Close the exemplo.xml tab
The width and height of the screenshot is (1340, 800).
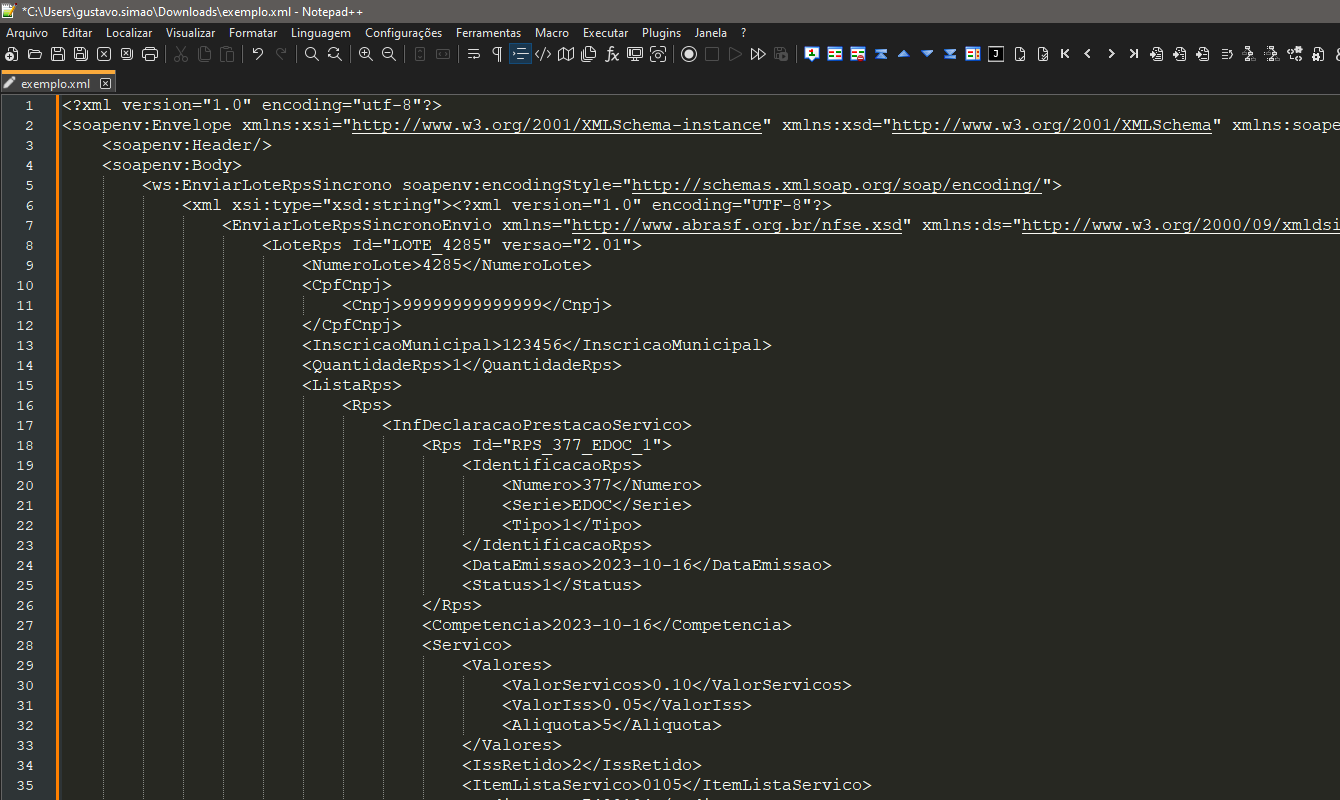pos(105,84)
